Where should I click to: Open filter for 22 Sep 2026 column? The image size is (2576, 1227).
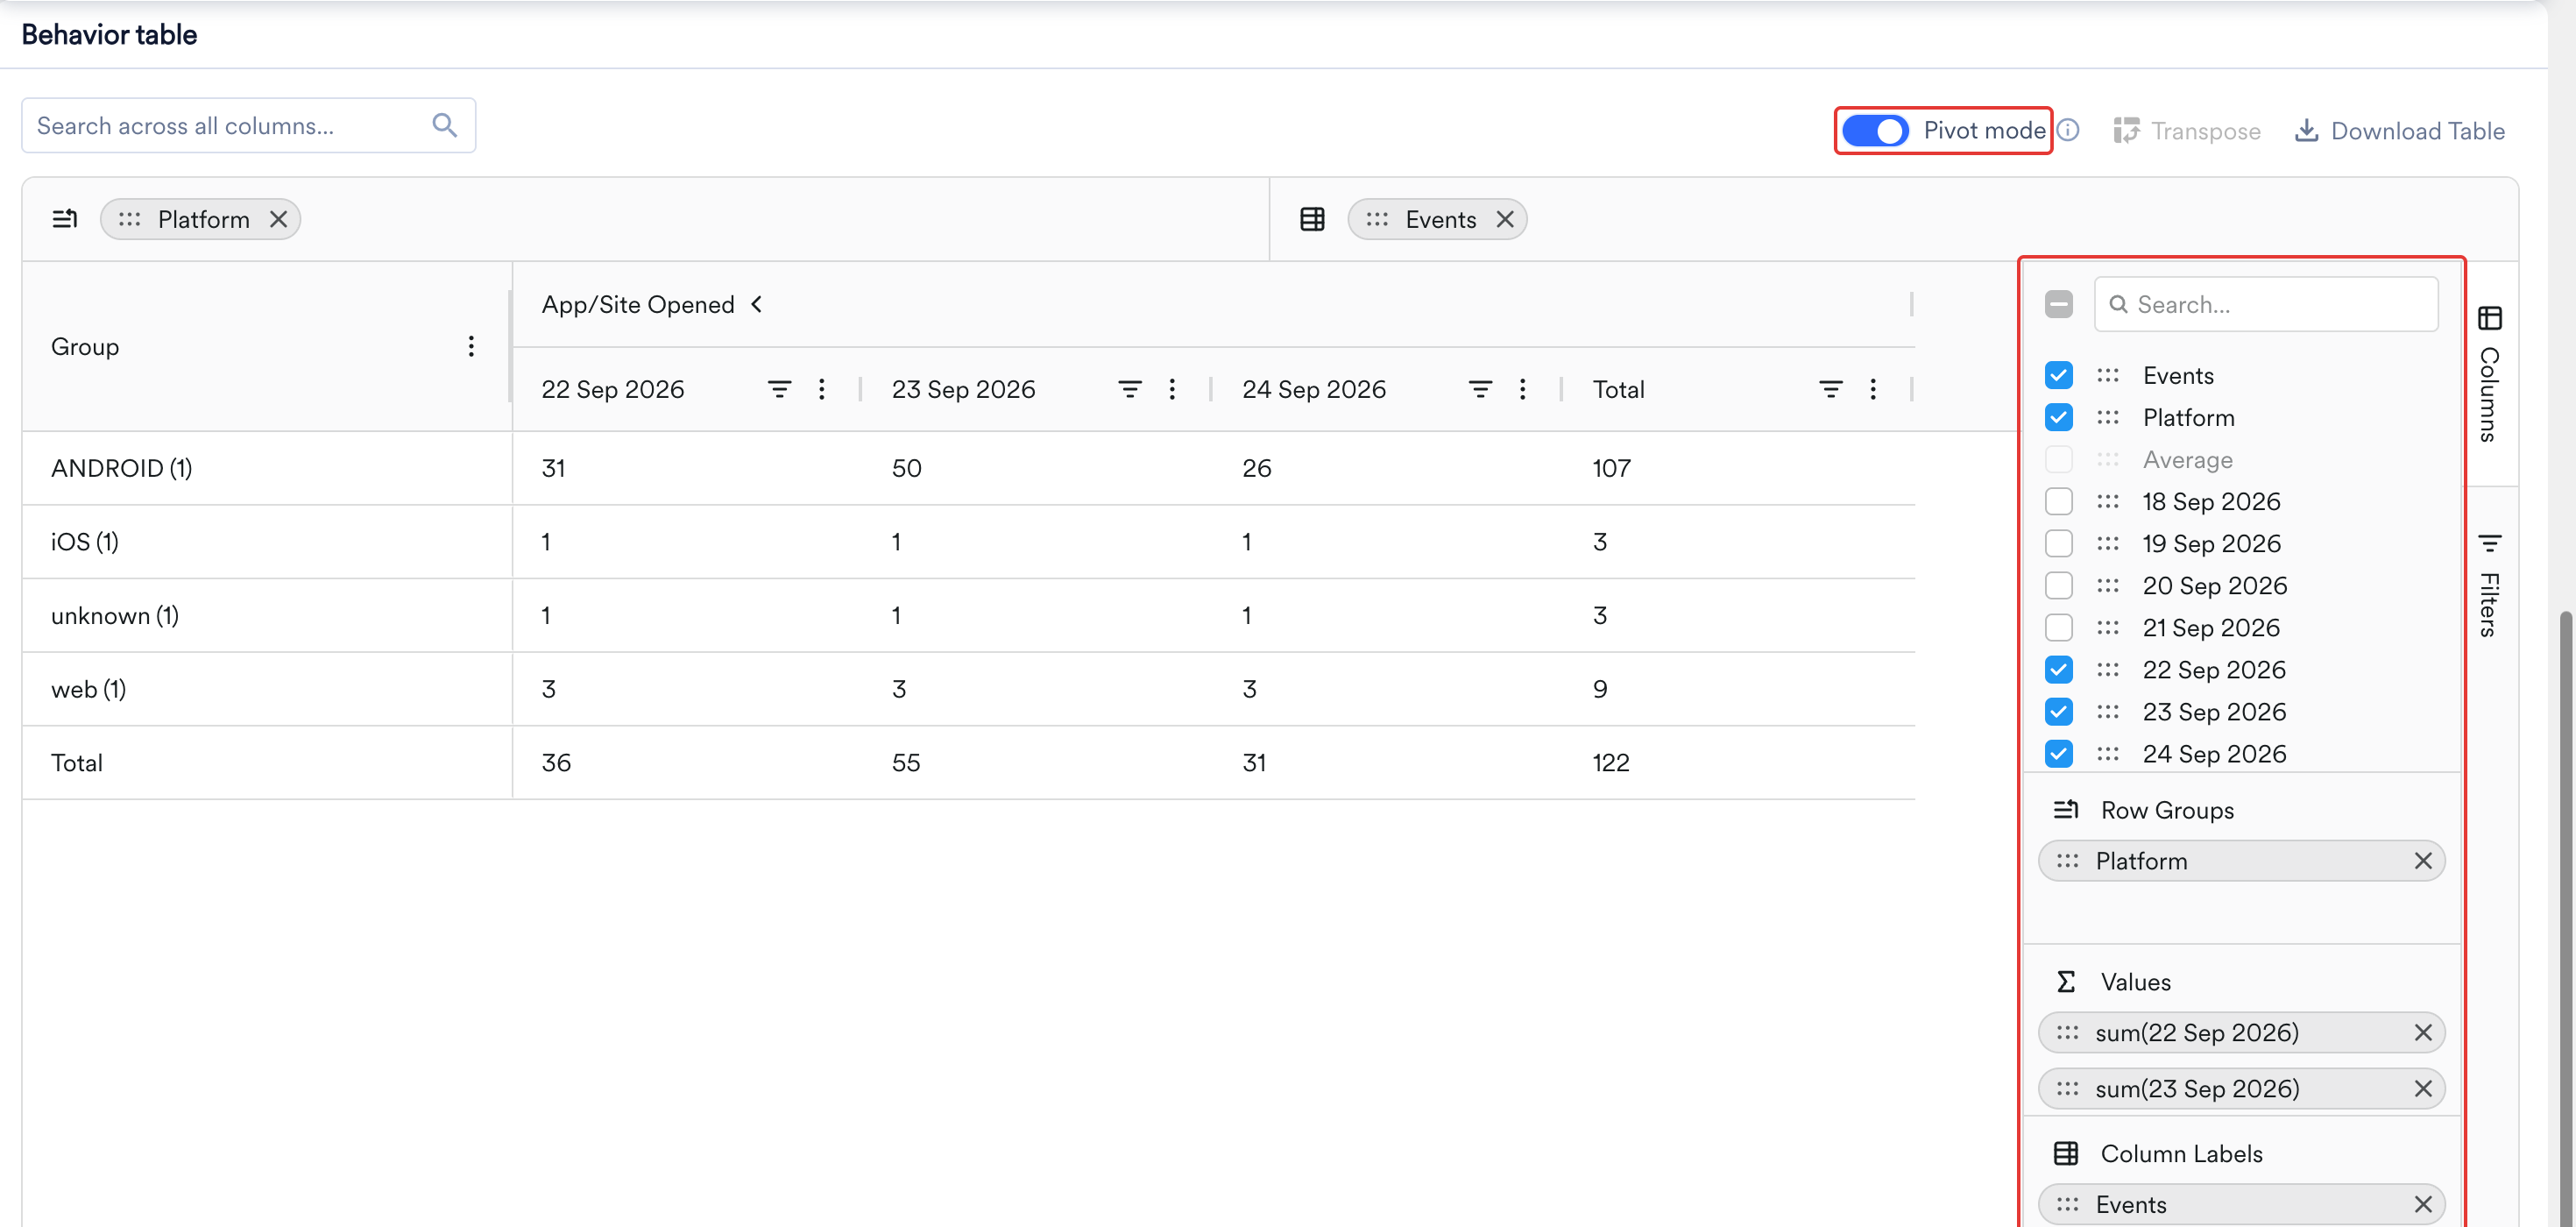(x=779, y=389)
